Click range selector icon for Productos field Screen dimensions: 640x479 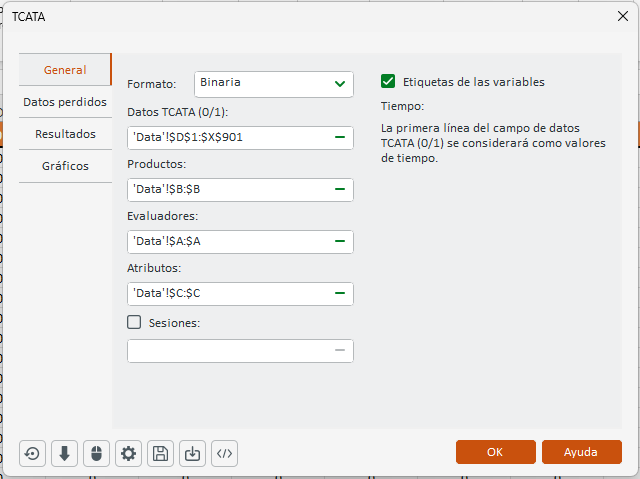point(340,189)
